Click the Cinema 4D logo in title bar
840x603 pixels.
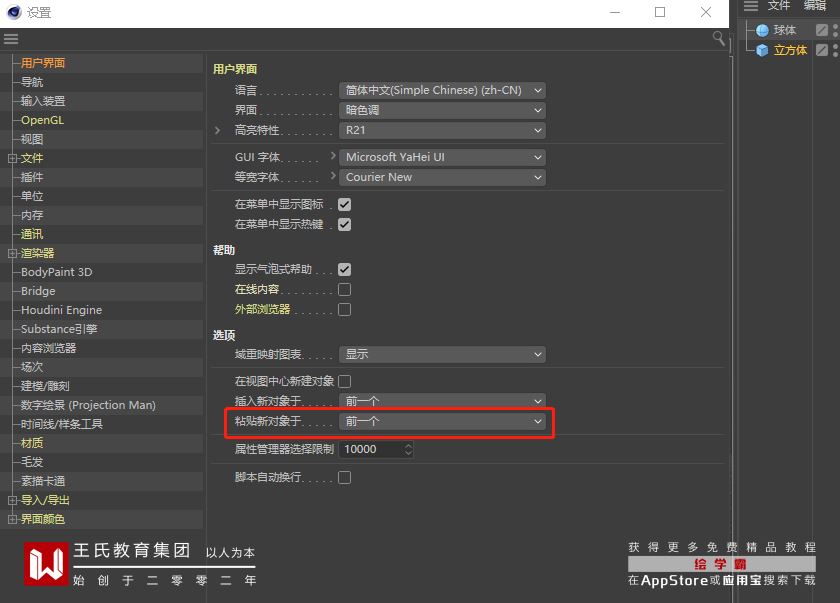click(x=13, y=12)
